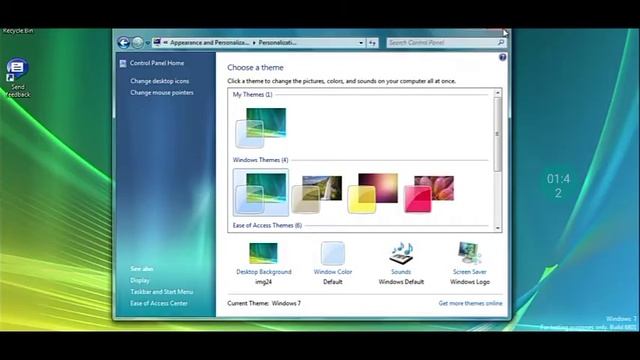Viewport: 640px width, 360px height.
Task: Click the Desktop Background image icon
Action: [263, 253]
